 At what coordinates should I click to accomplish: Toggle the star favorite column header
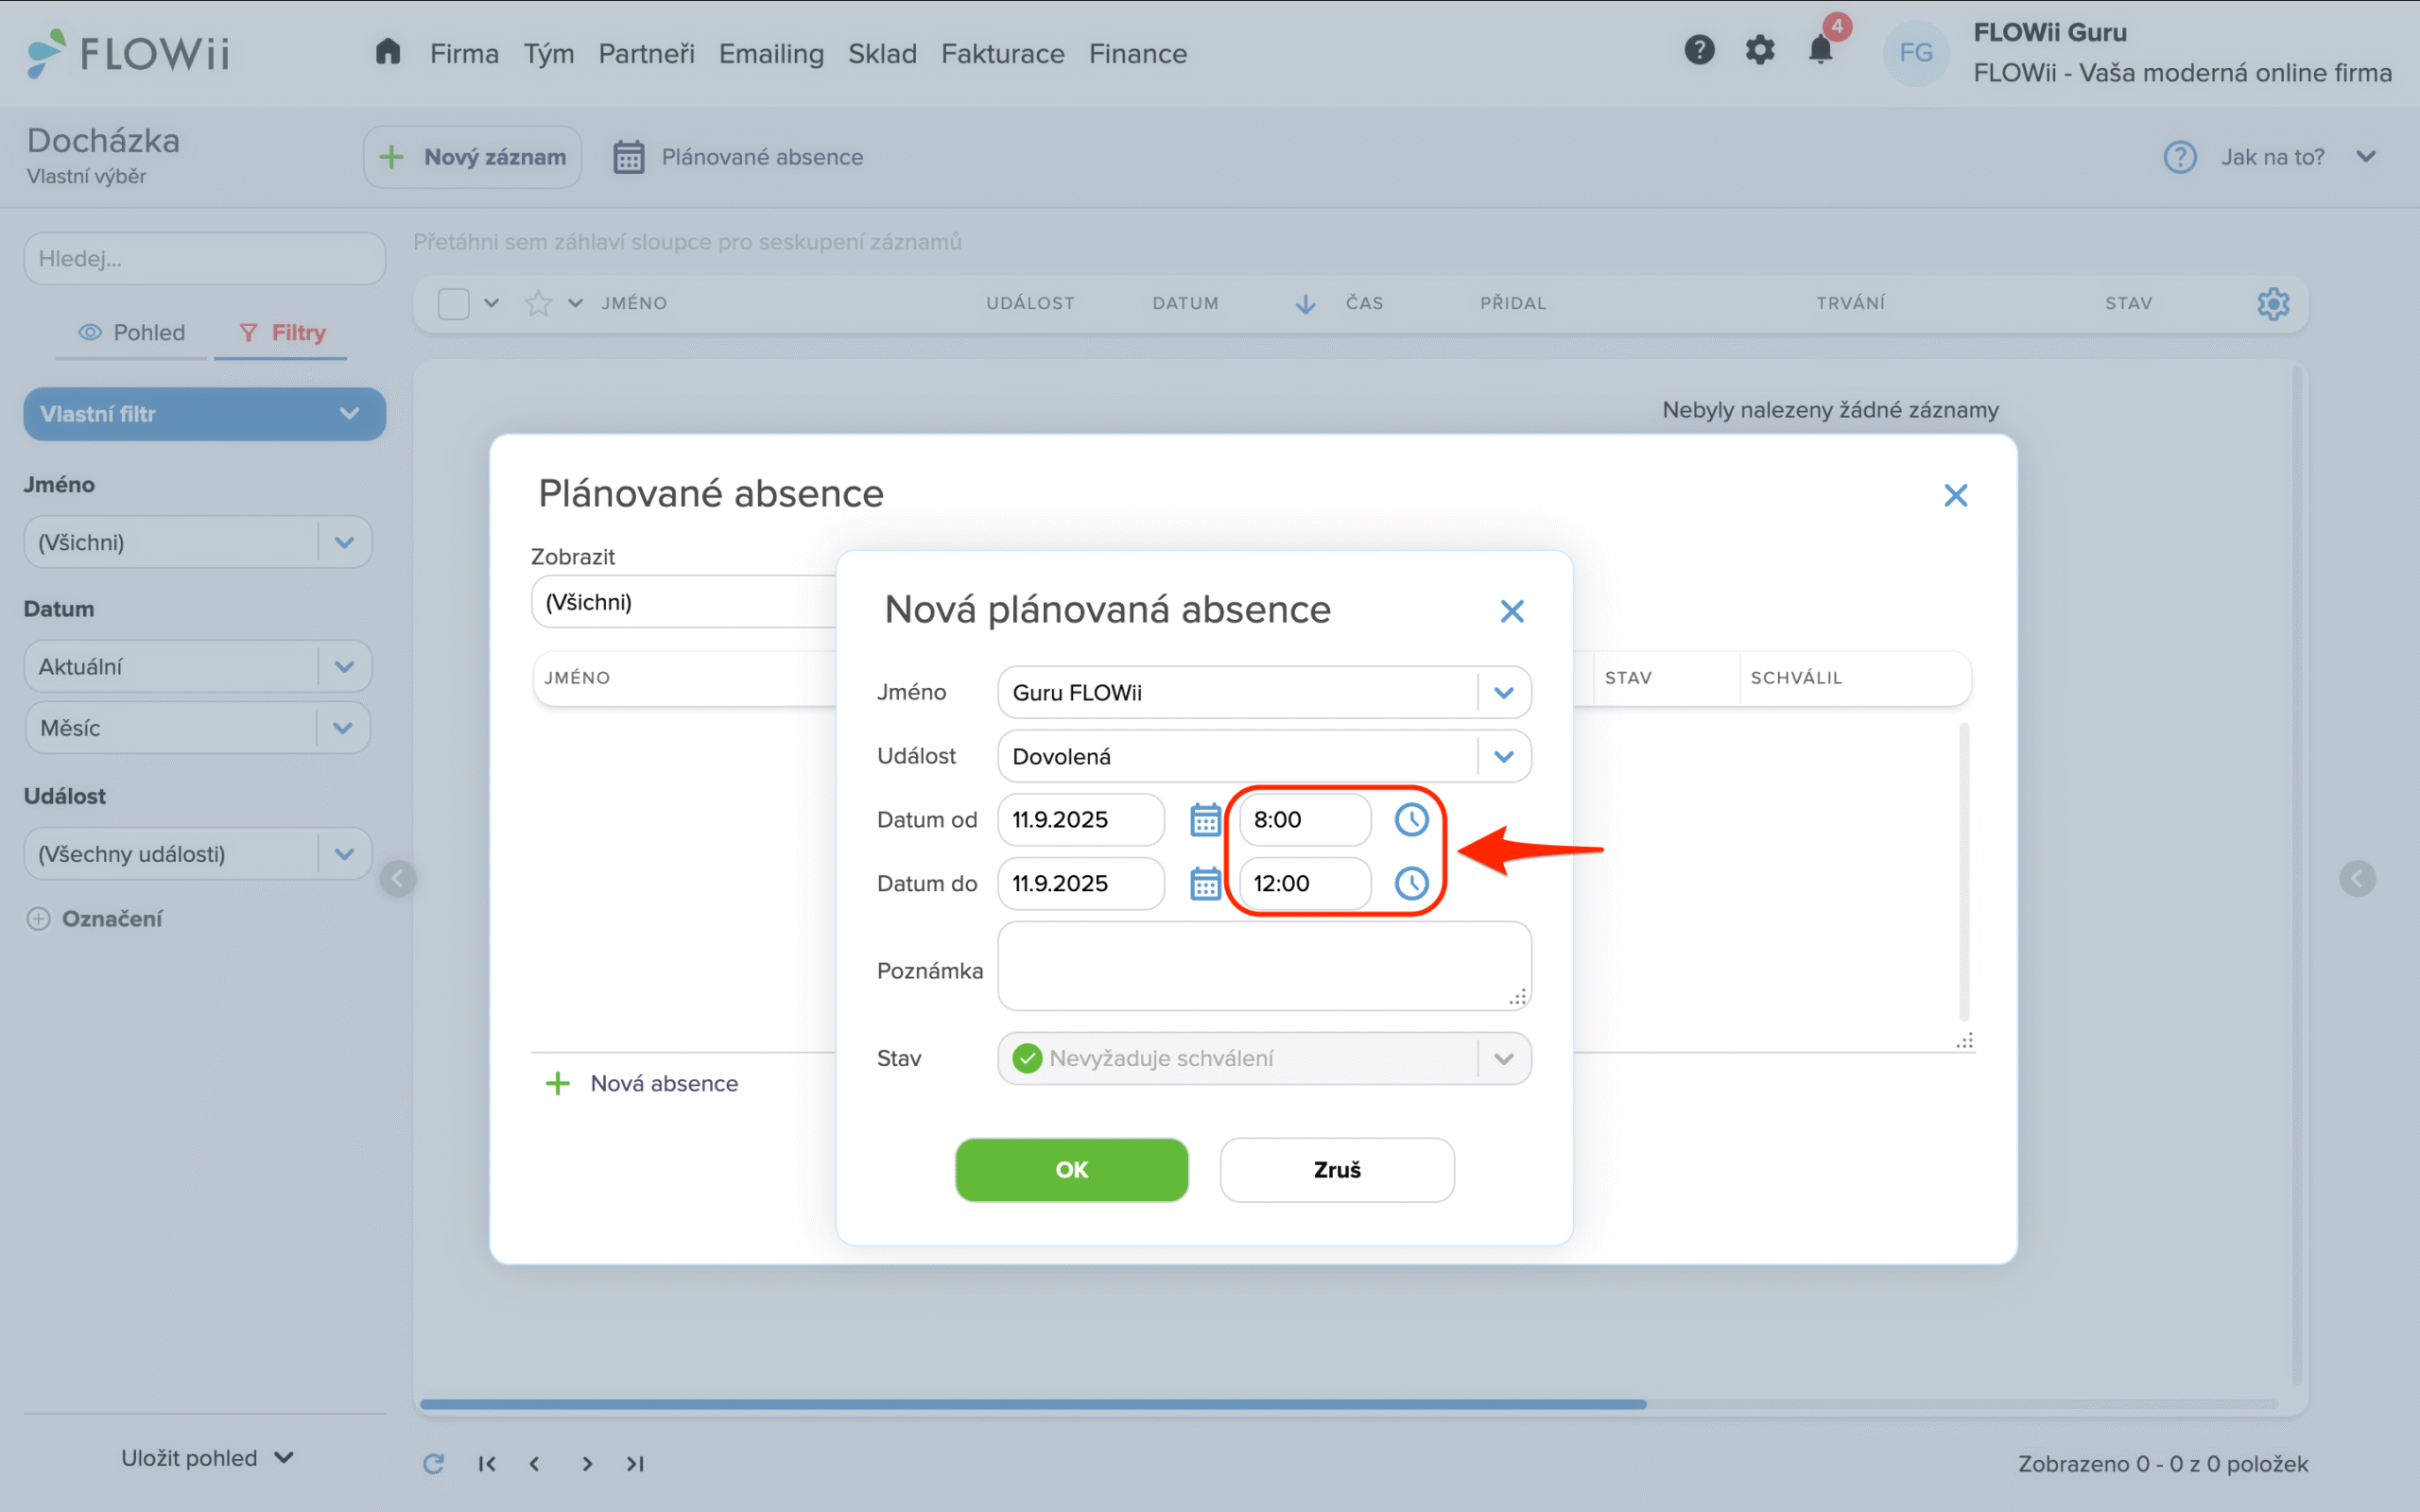(538, 303)
